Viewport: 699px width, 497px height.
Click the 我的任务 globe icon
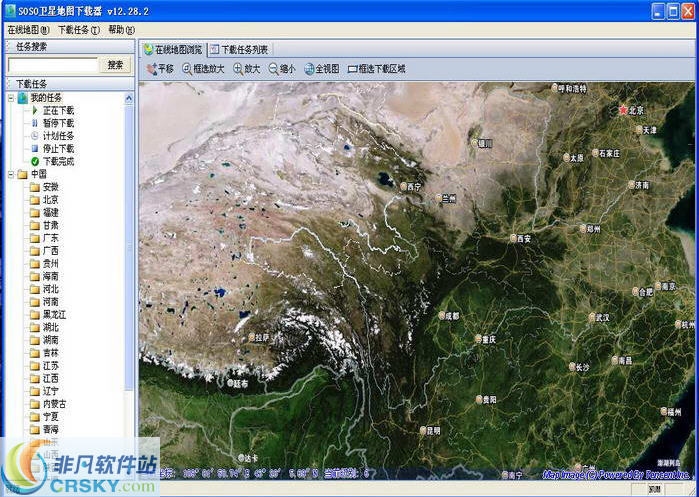coord(23,98)
